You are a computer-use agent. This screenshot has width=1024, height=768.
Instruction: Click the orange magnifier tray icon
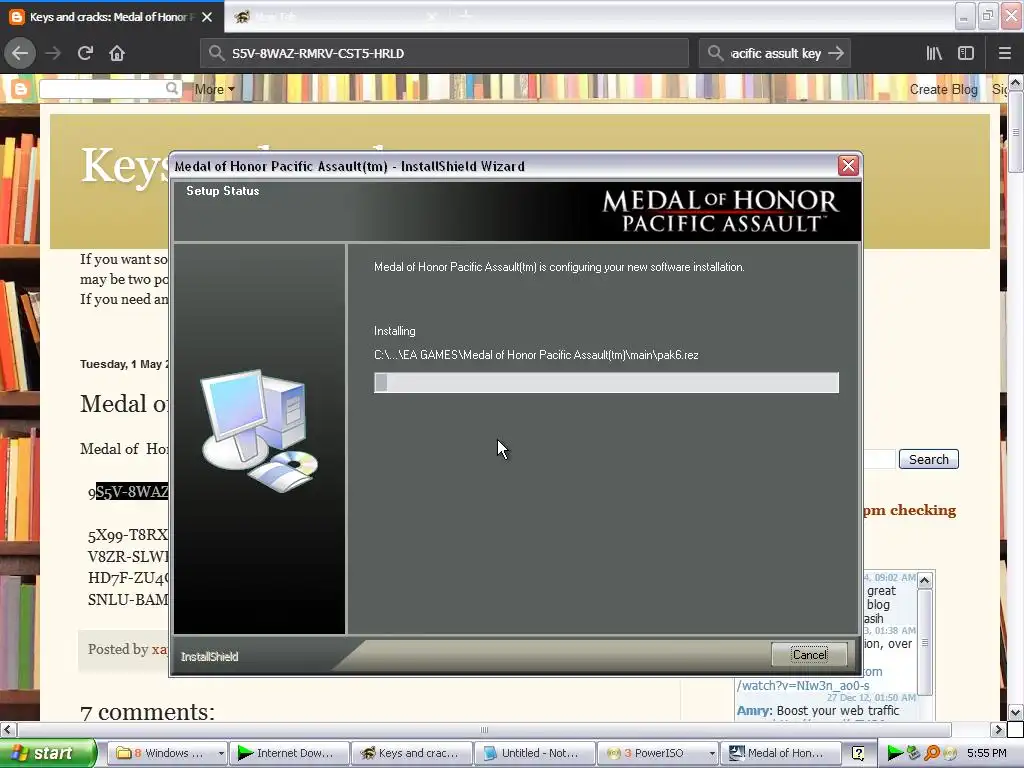pyautogui.click(x=932, y=753)
